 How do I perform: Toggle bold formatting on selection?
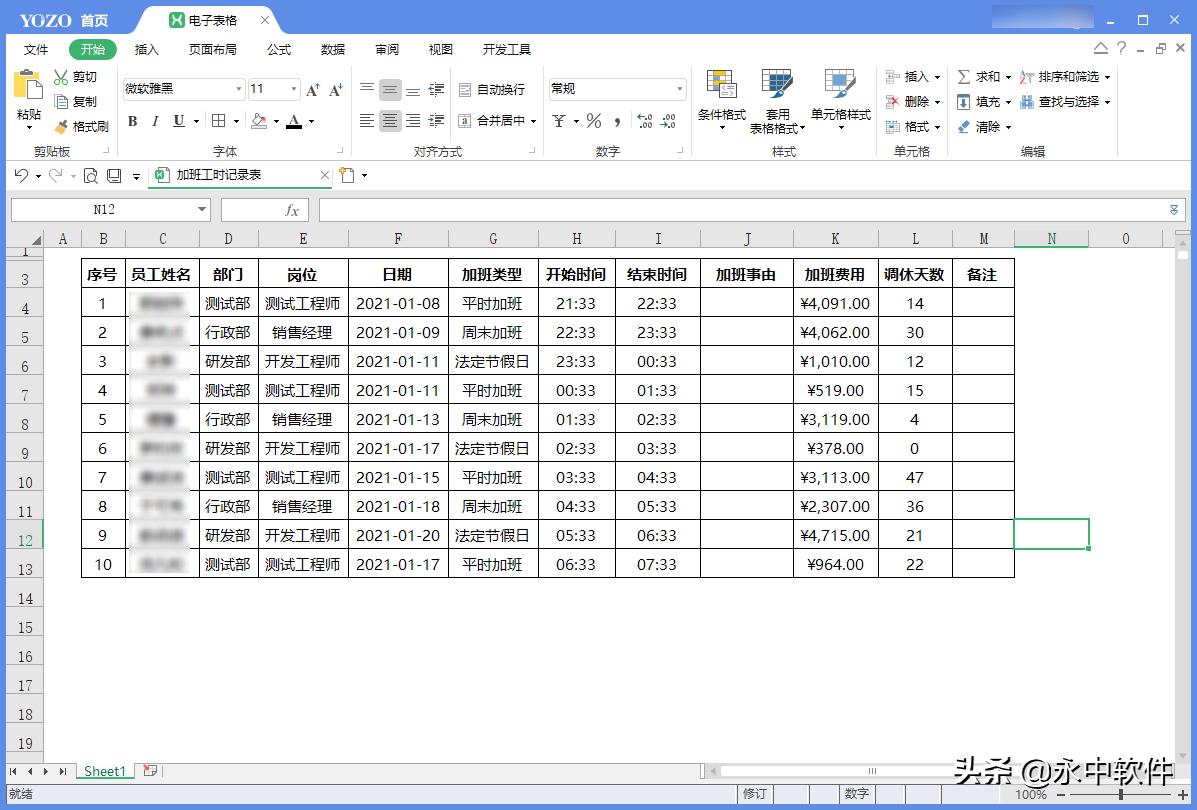tap(133, 120)
